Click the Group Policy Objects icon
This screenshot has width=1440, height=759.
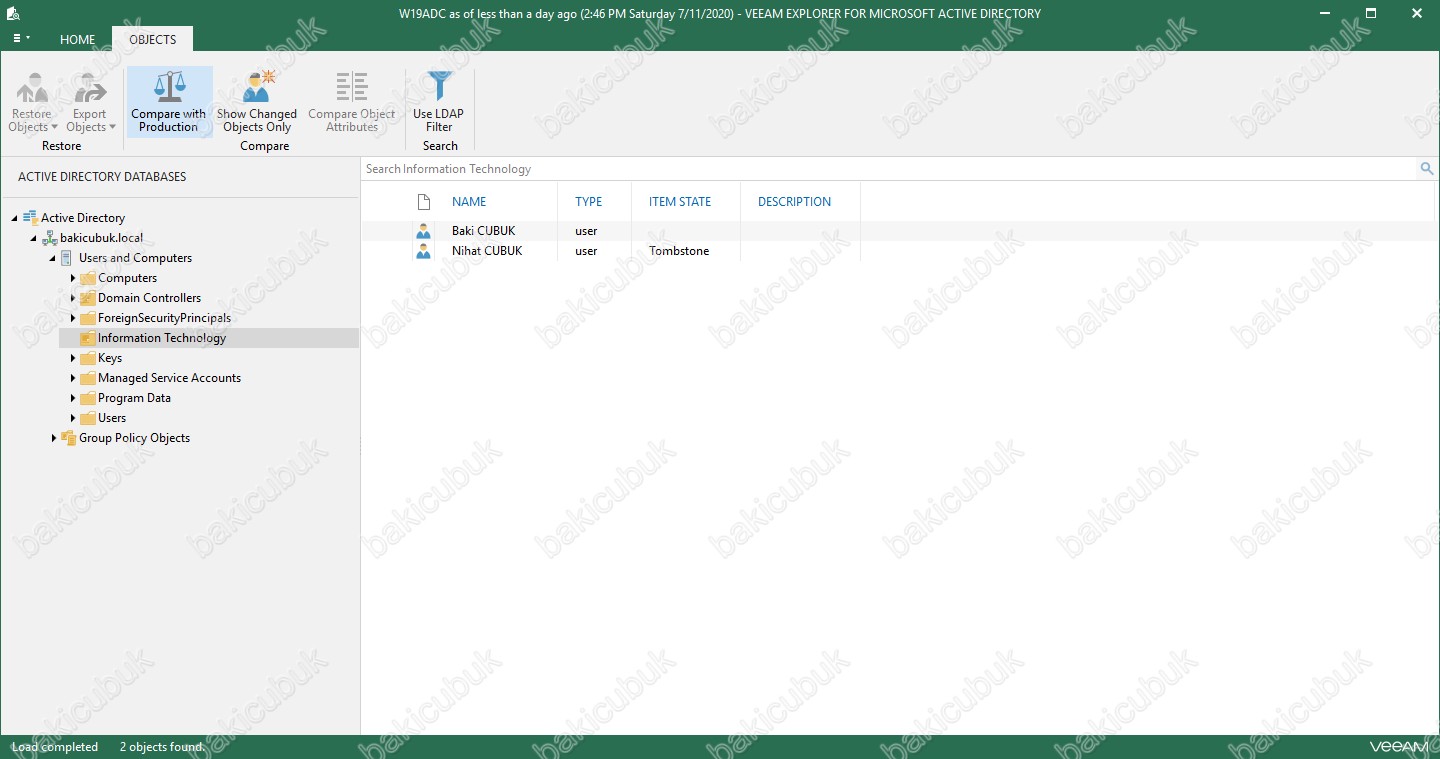68,438
